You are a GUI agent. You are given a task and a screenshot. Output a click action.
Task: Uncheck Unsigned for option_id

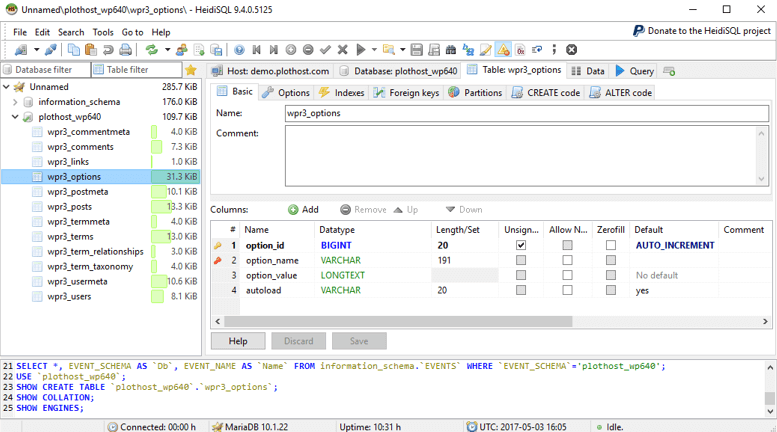tap(521, 245)
